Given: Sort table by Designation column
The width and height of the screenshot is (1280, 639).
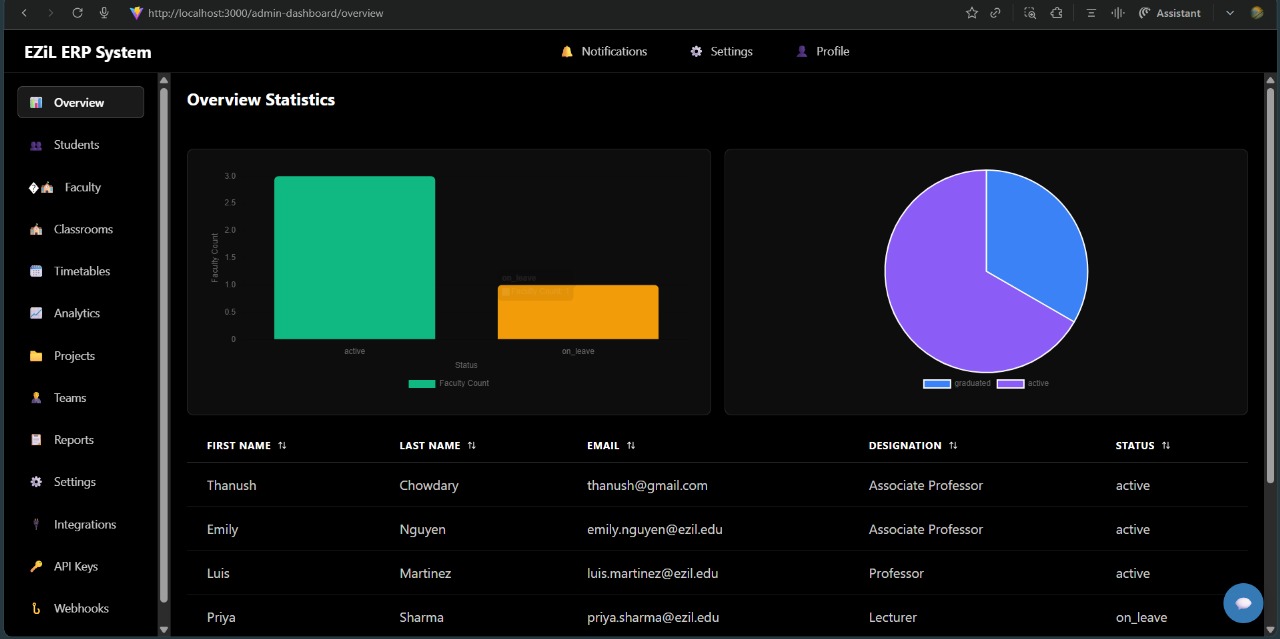Looking at the screenshot, I should coord(912,445).
